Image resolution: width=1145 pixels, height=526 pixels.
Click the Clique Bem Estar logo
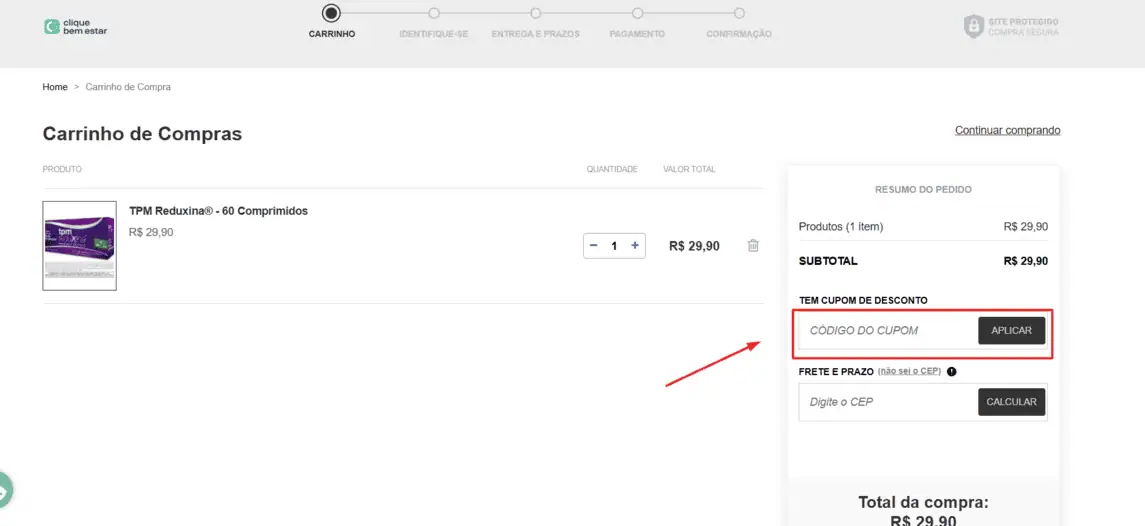[x=75, y=26]
